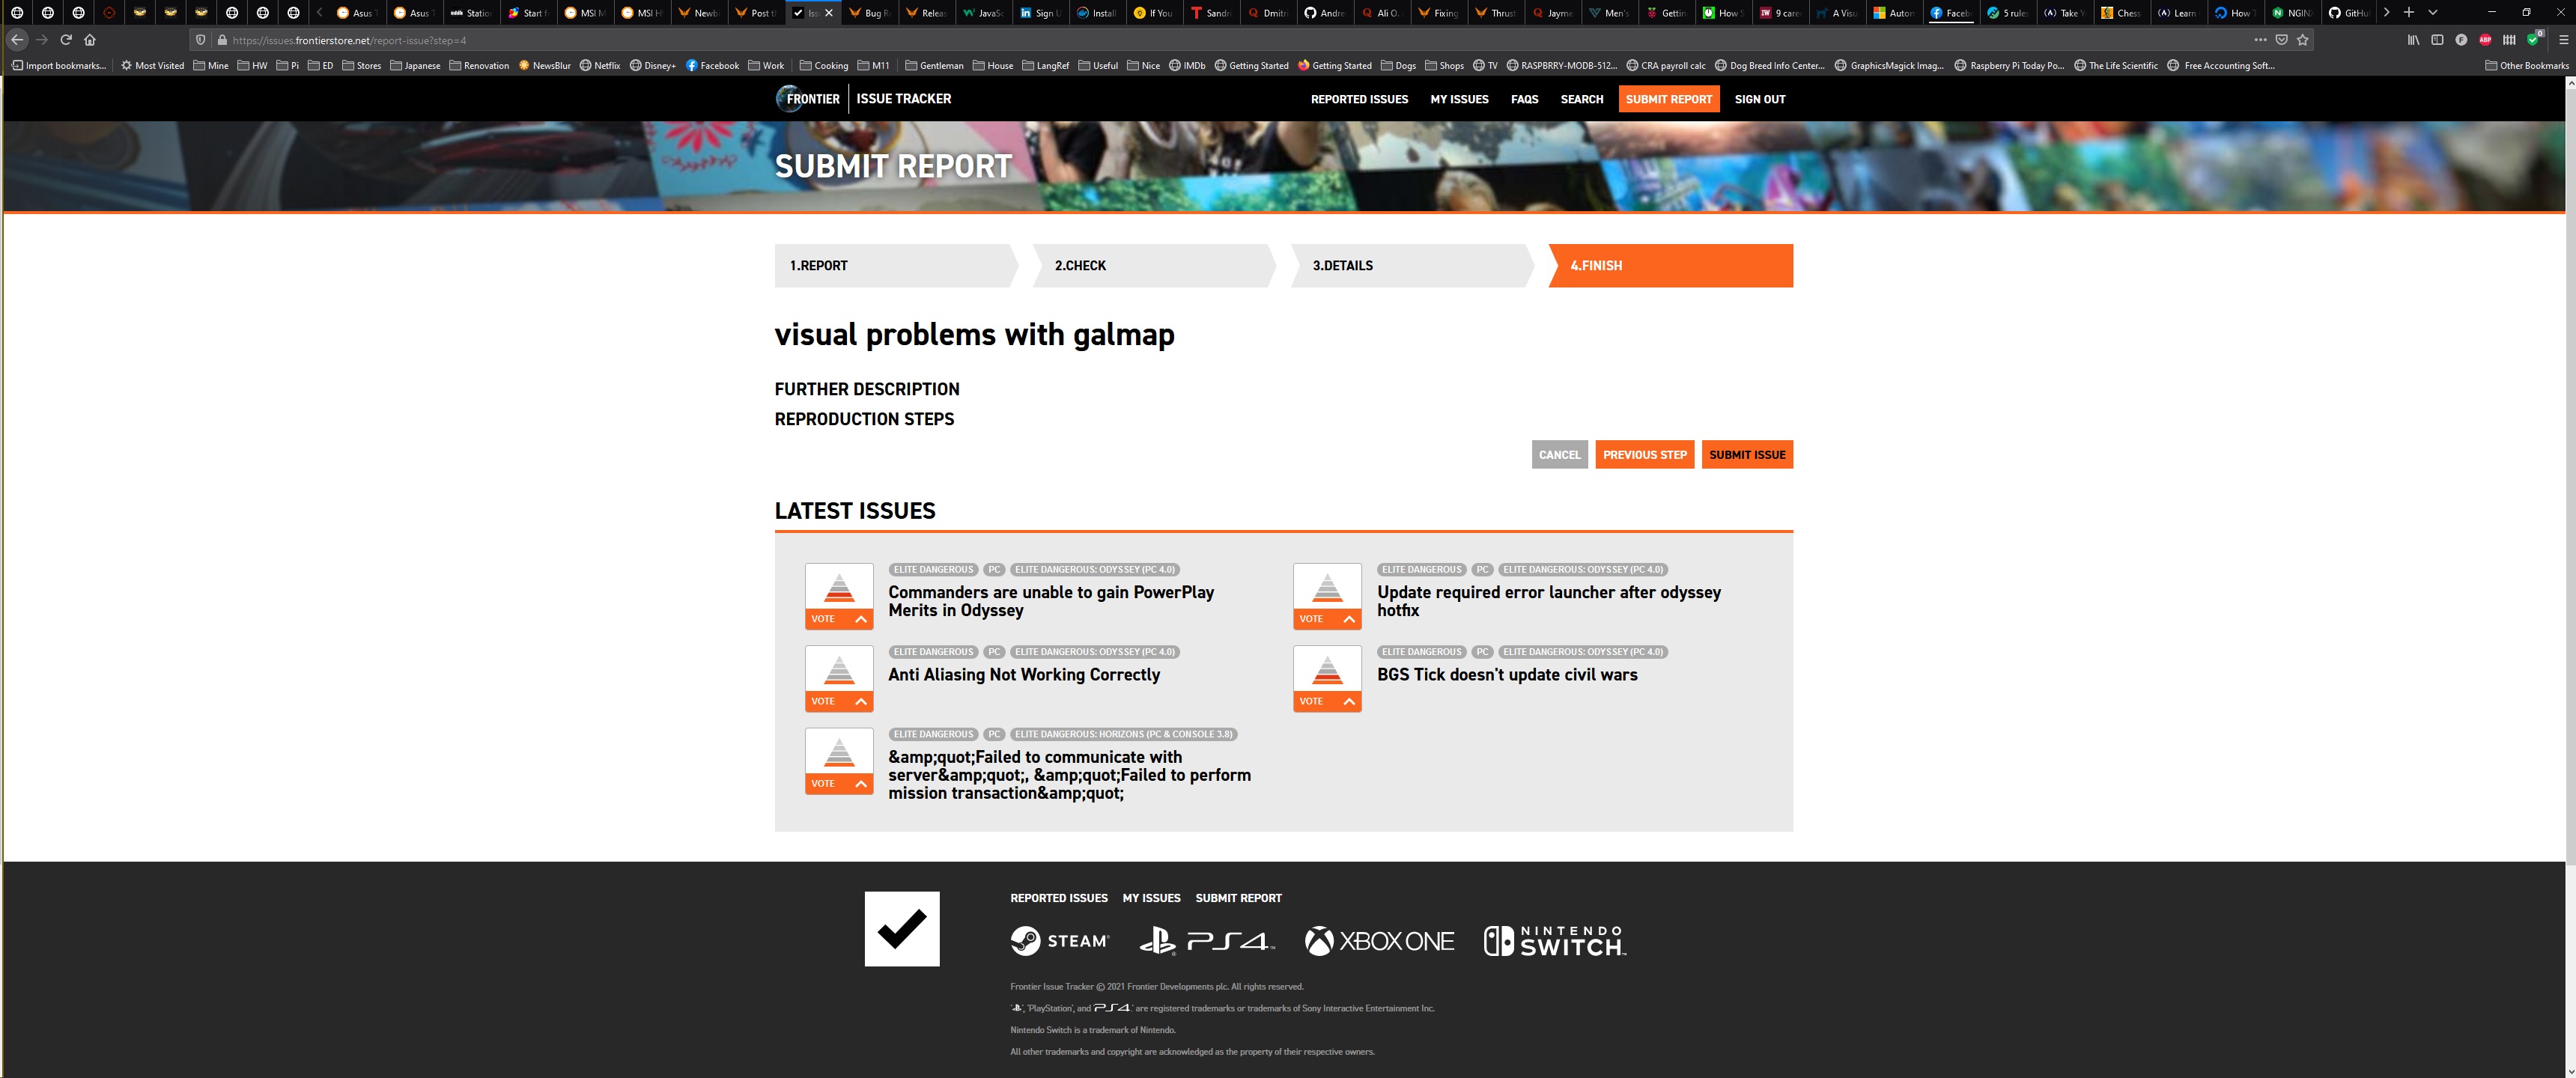2576x1078 pixels.
Task: Open the Netflix bookmark
Action: point(600,66)
